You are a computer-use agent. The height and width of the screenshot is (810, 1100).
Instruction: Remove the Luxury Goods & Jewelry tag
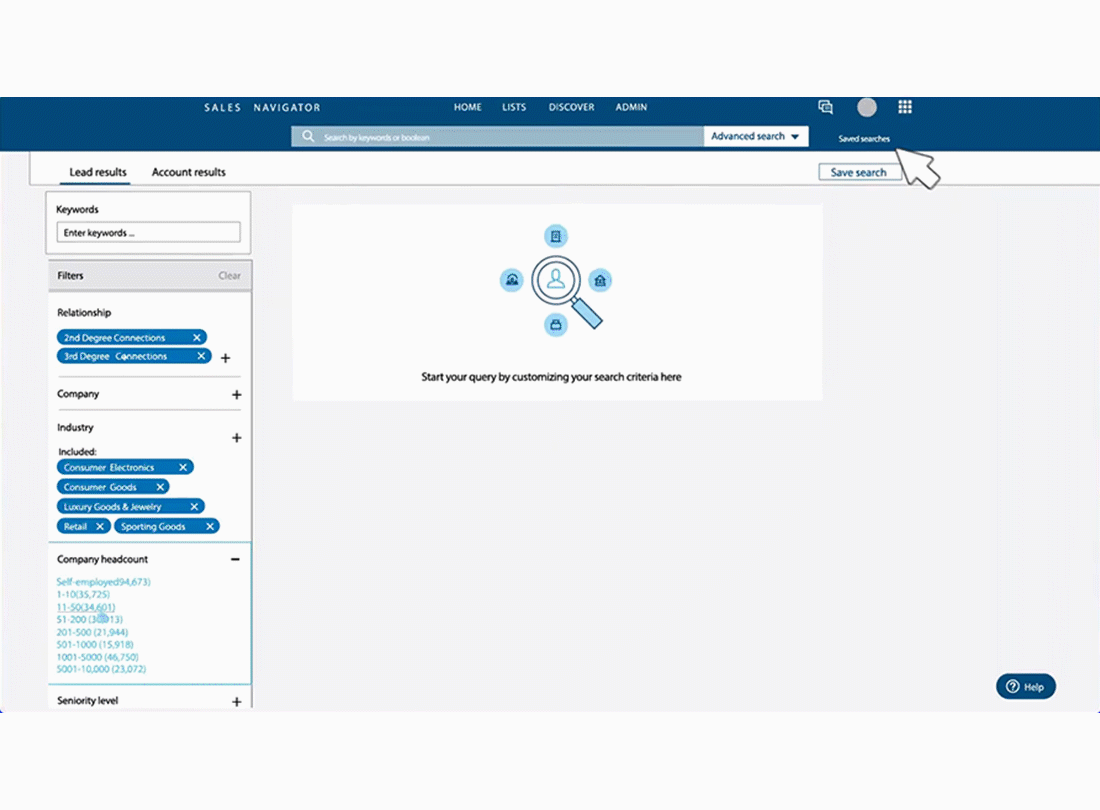(x=194, y=506)
